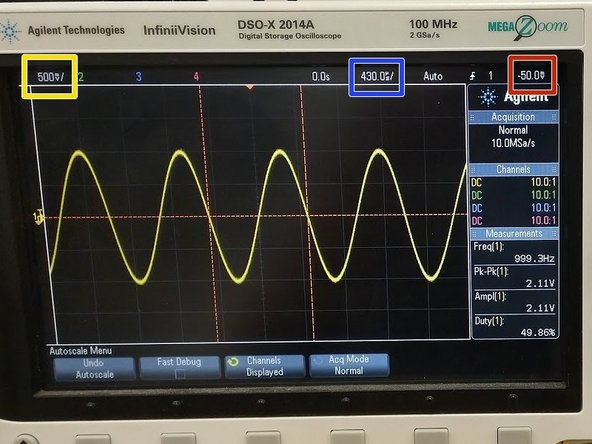Click the Pk-Pk(1) measurement label
Viewport: 592px width, 444px height.
coord(491,272)
